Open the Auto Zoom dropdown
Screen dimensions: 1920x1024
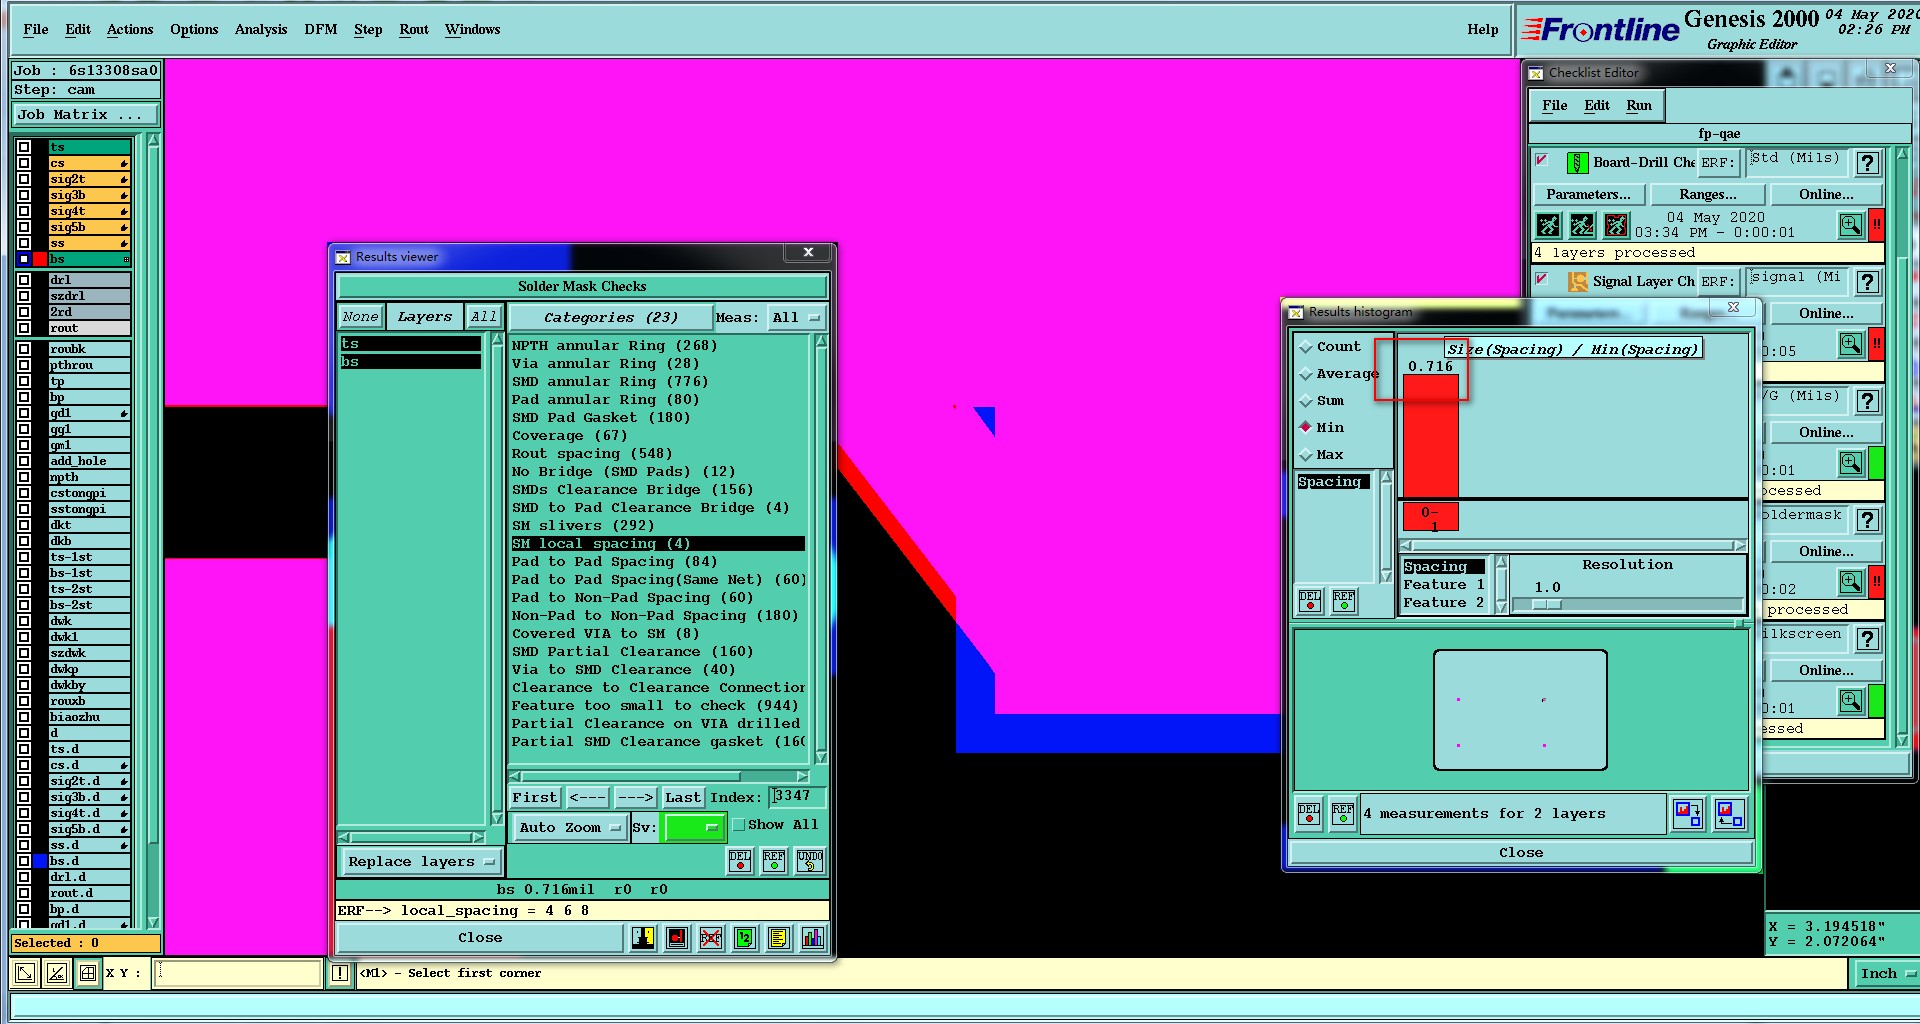click(569, 827)
